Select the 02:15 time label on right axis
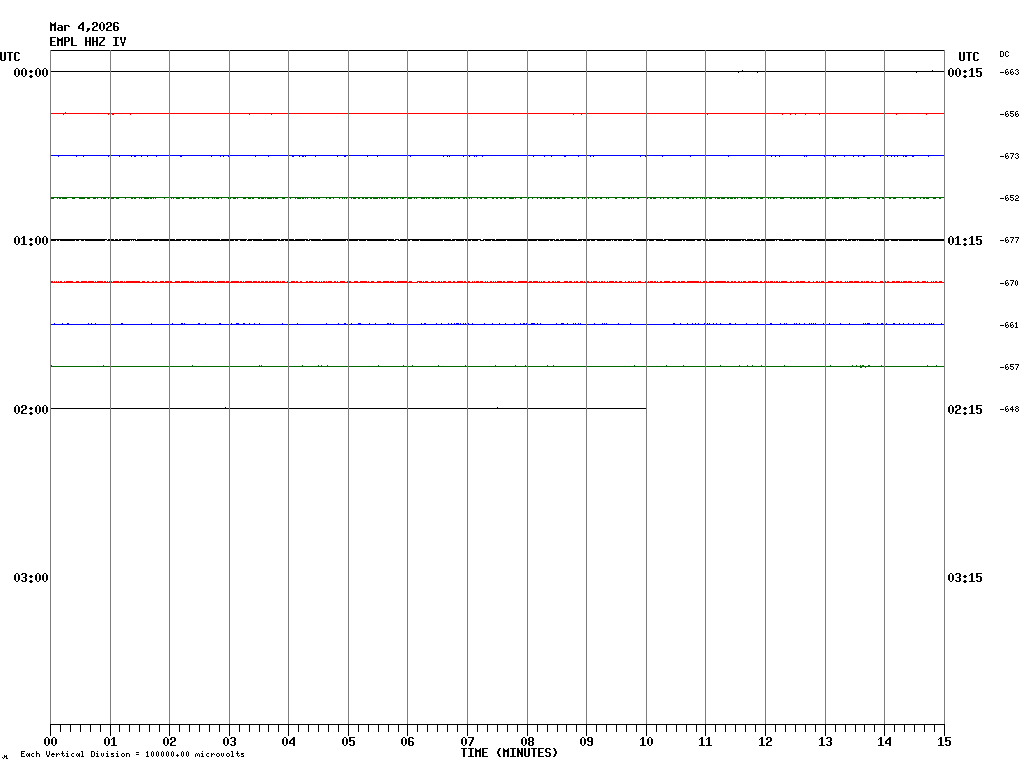 pyautogui.click(x=965, y=410)
